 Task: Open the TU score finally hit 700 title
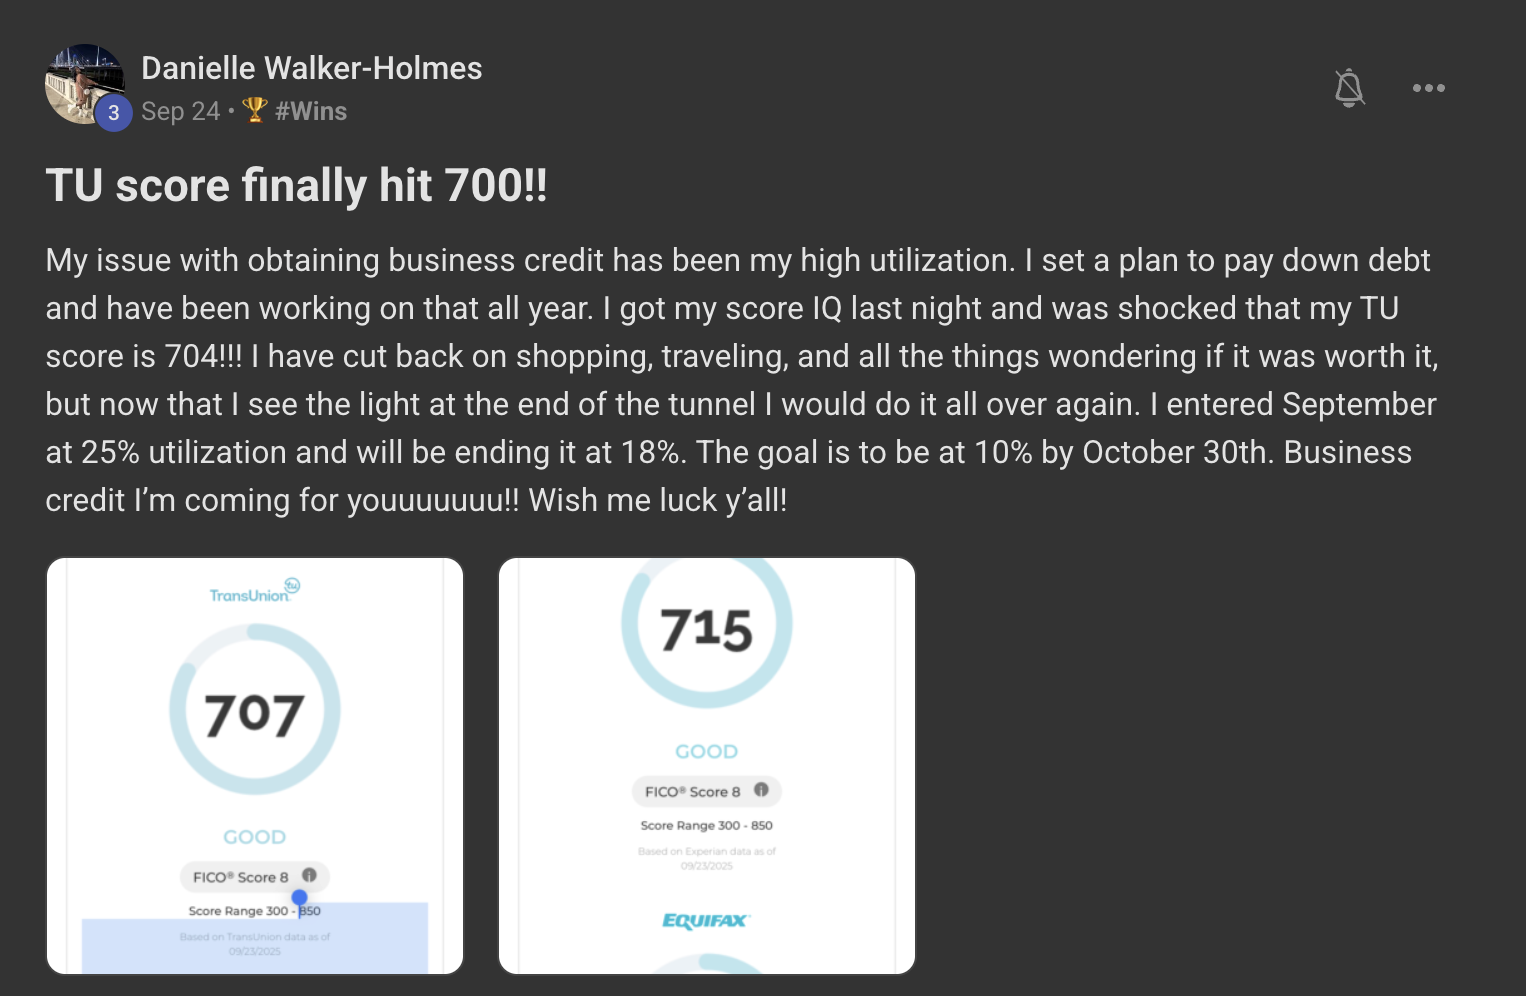click(x=297, y=185)
